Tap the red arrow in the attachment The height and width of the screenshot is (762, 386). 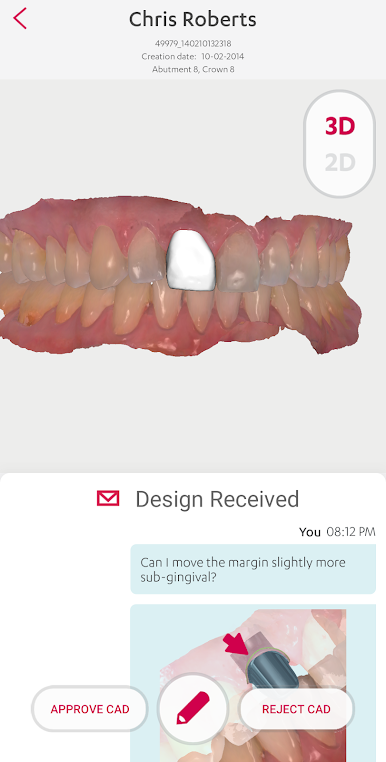click(236, 645)
